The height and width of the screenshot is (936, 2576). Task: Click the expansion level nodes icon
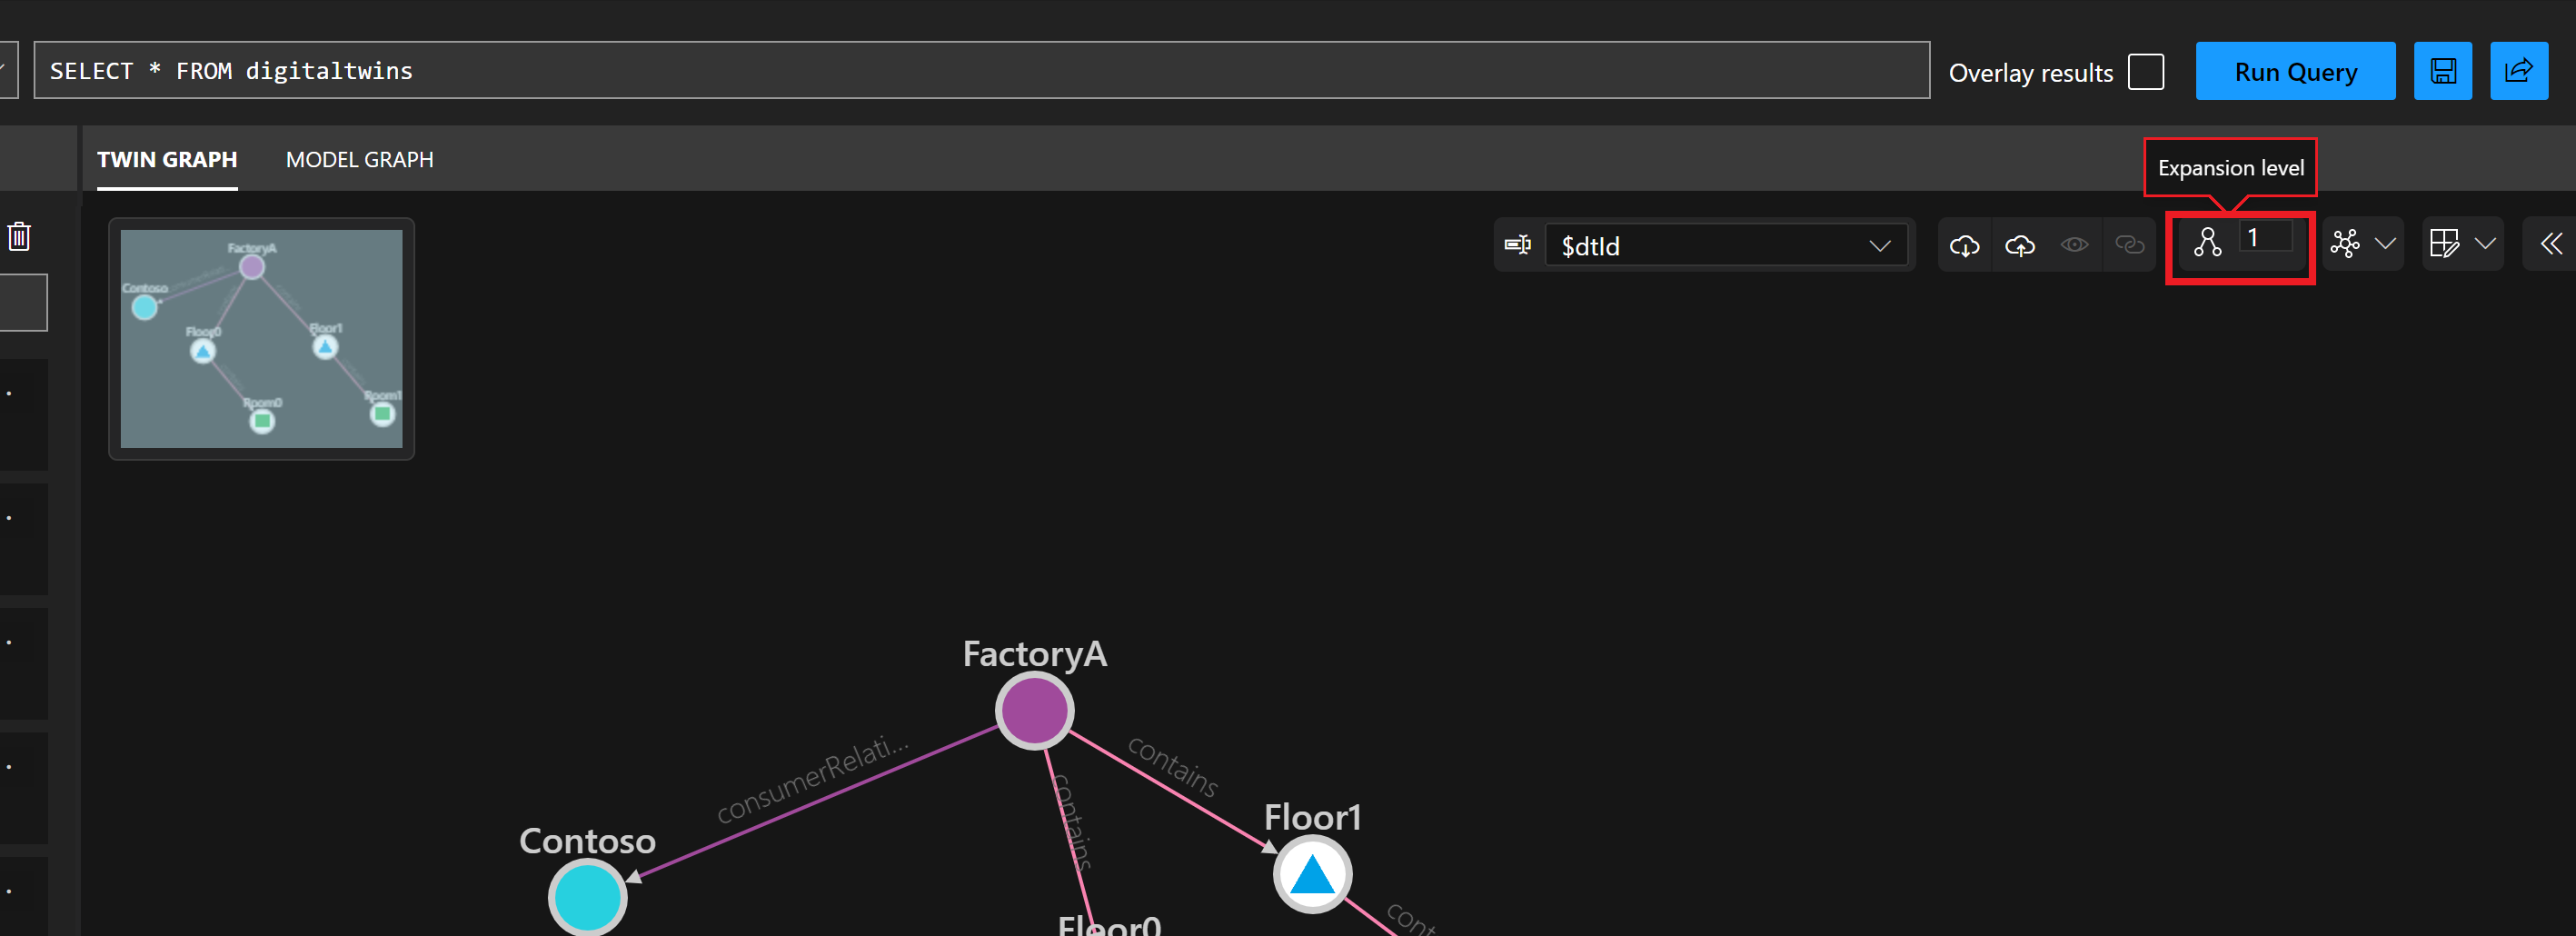[2208, 243]
